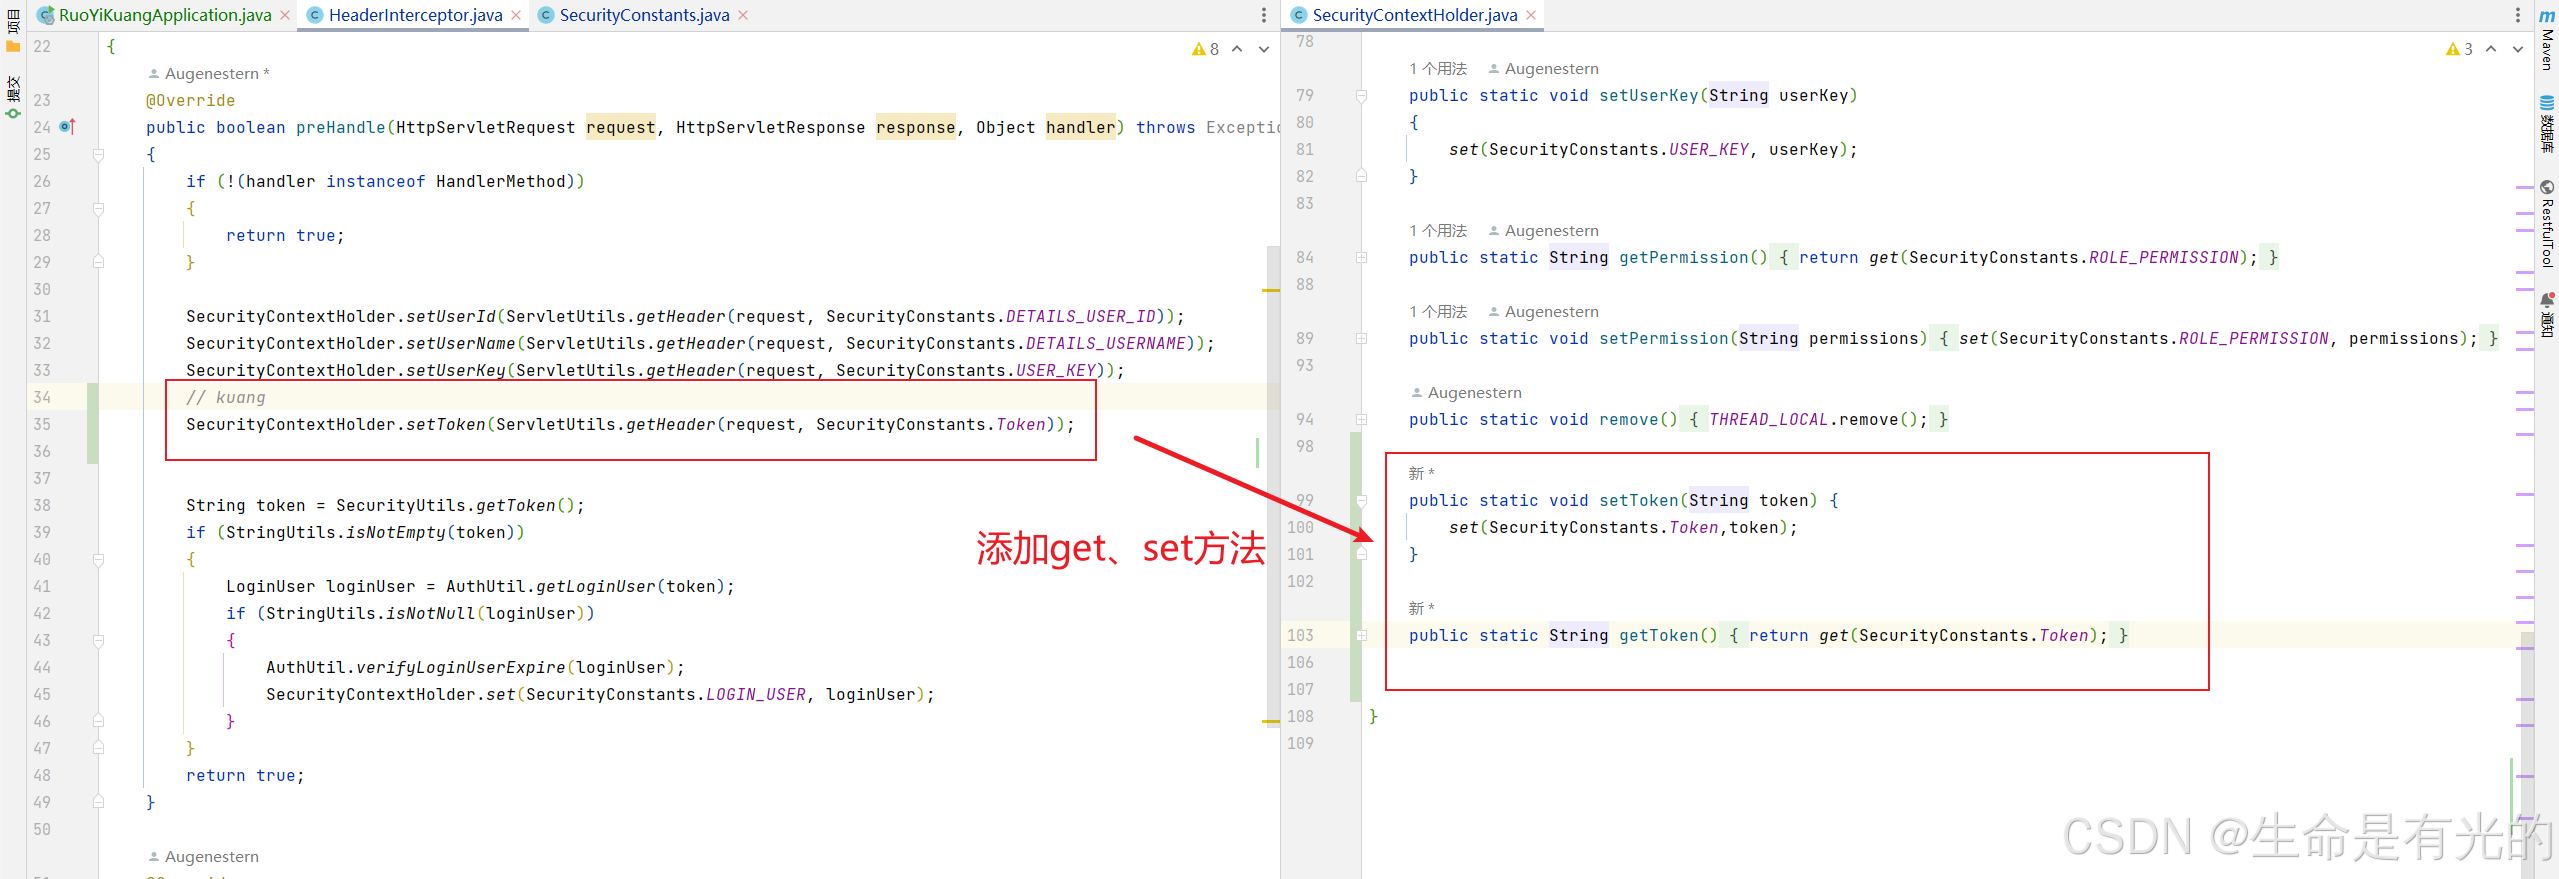Click 'verifyLoginUserExpire' method call
Screen dimensions: 2559x879
pos(460,667)
